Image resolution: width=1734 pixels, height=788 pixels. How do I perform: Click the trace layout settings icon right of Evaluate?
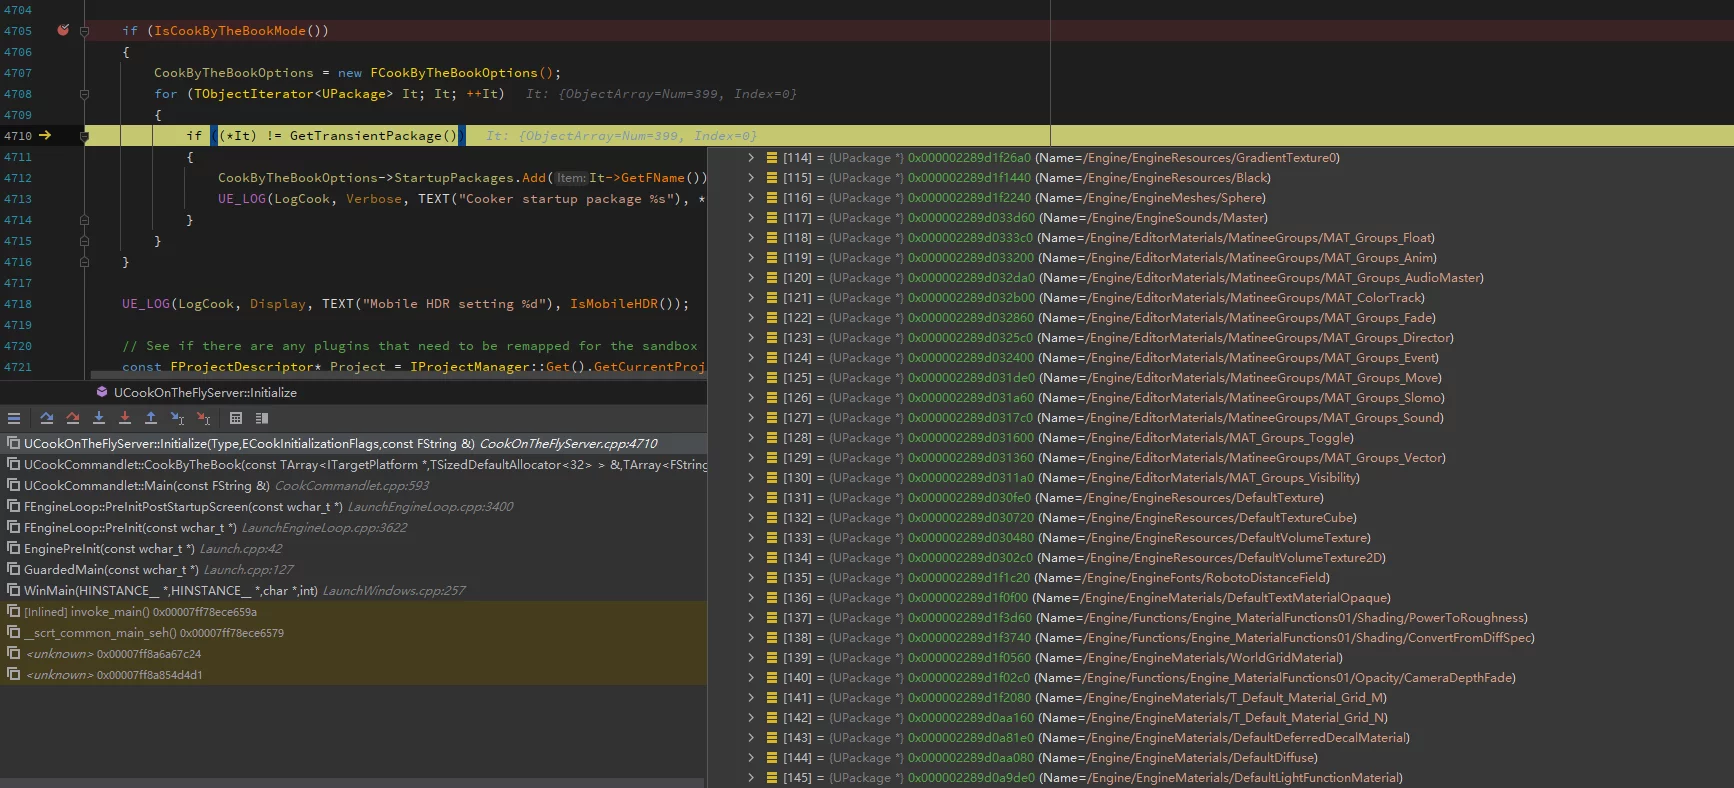pos(262,418)
